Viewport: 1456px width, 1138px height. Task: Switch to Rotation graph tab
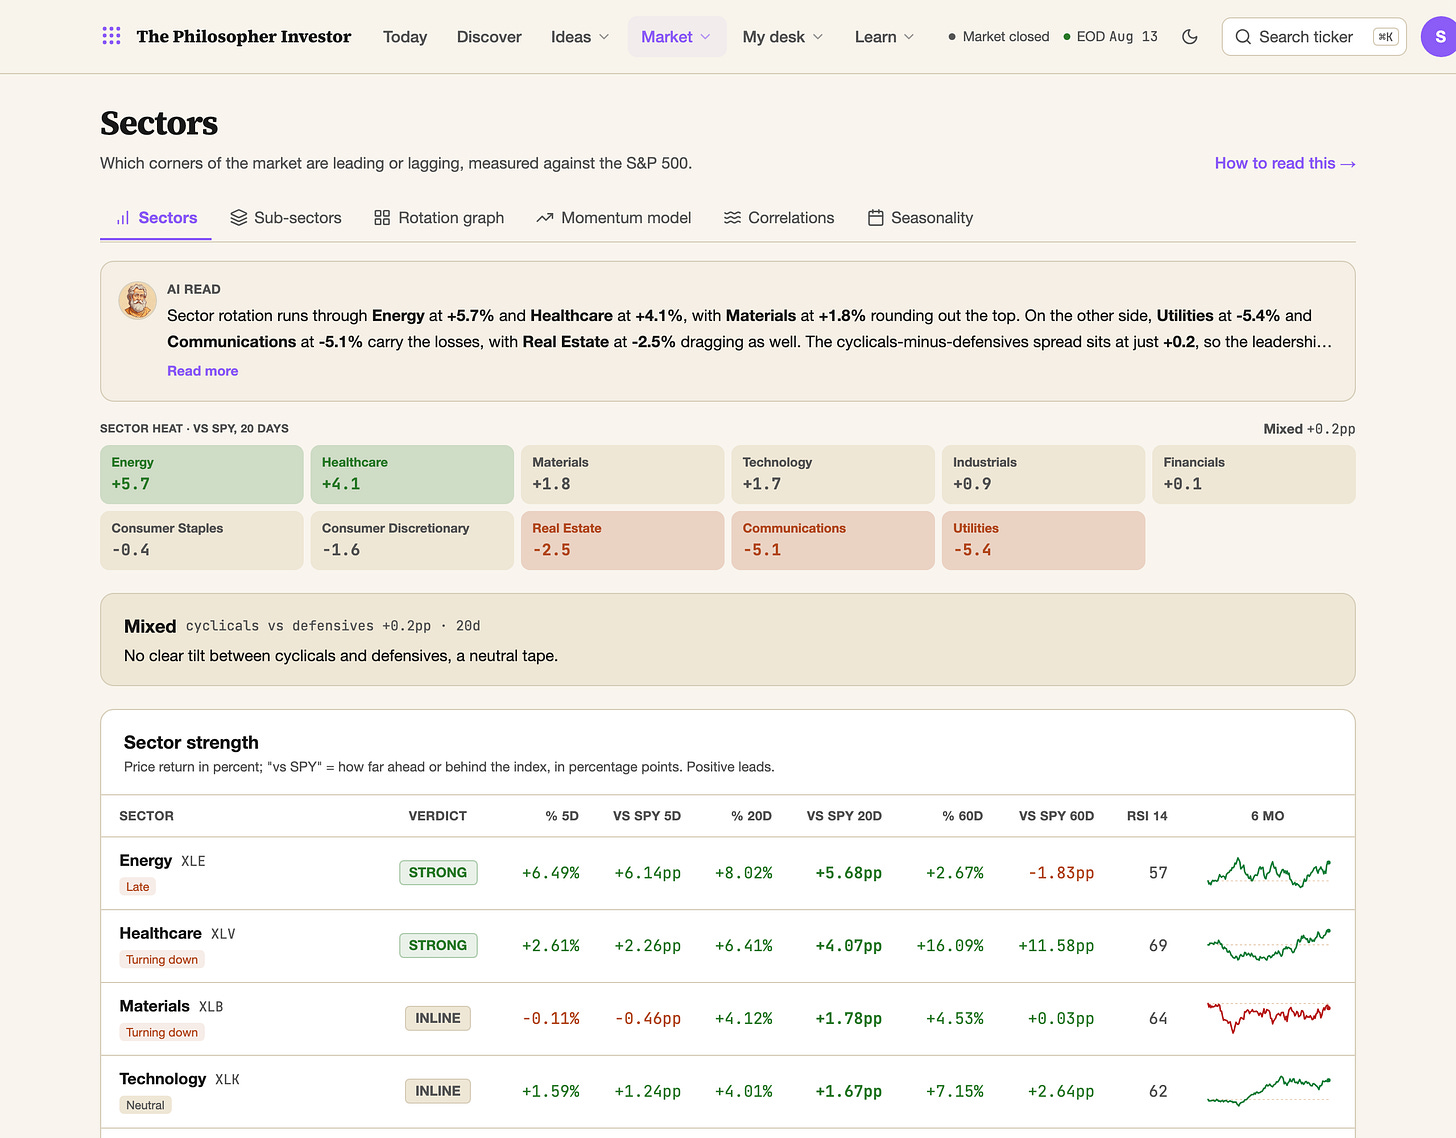[x=439, y=218]
